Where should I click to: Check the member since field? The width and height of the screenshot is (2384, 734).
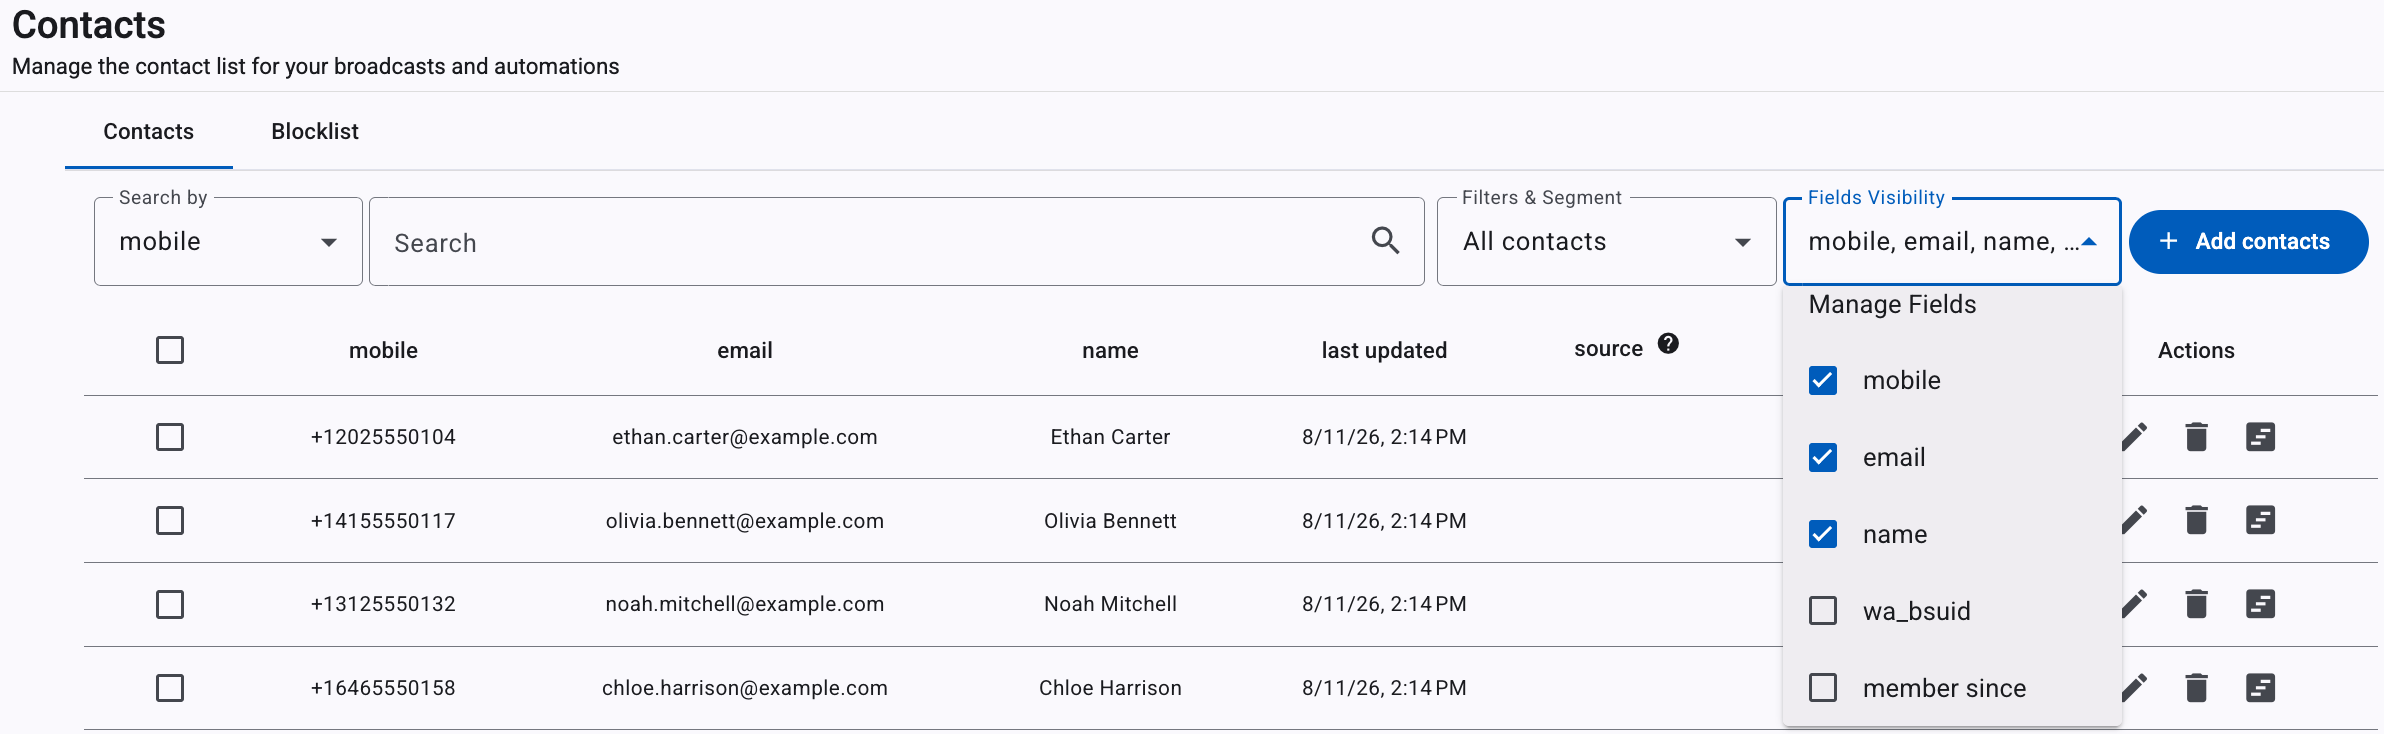click(1823, 688)
